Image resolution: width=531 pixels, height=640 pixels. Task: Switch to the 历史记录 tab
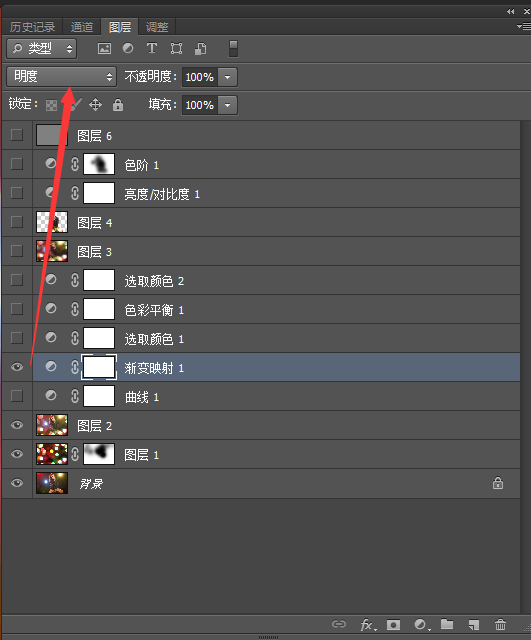[x=32, y=27]
